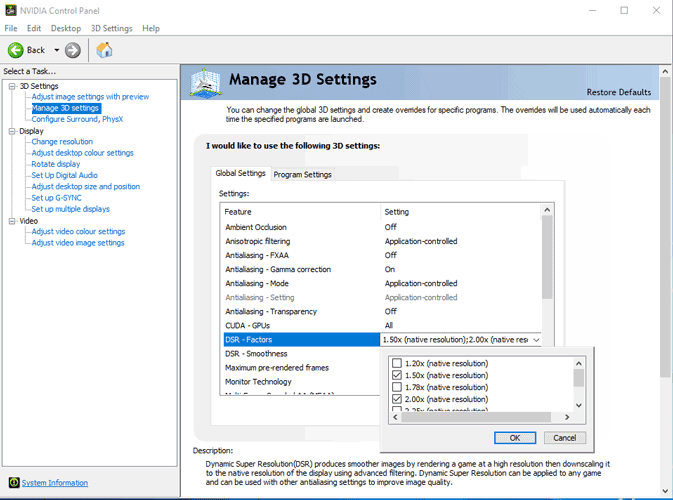Collapse the 3D Settings tree node
673x500 pixels.
(x=11, y=86)
